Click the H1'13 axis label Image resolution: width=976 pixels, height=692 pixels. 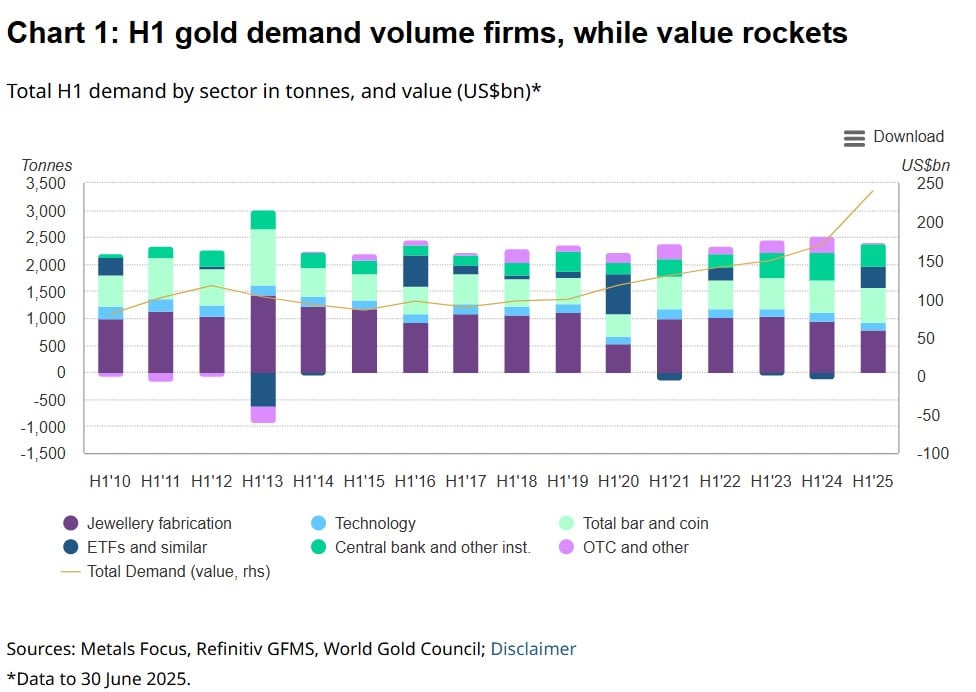point(262,481)
